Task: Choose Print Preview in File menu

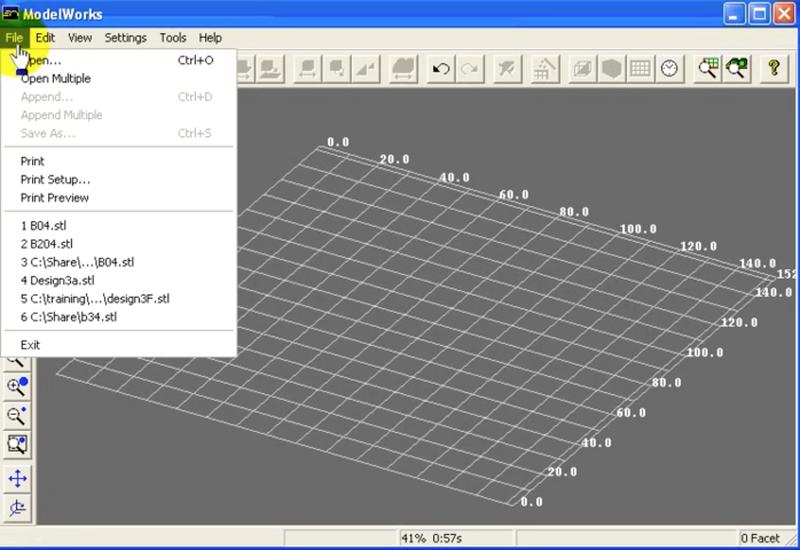Action: [x=55, y=198]
